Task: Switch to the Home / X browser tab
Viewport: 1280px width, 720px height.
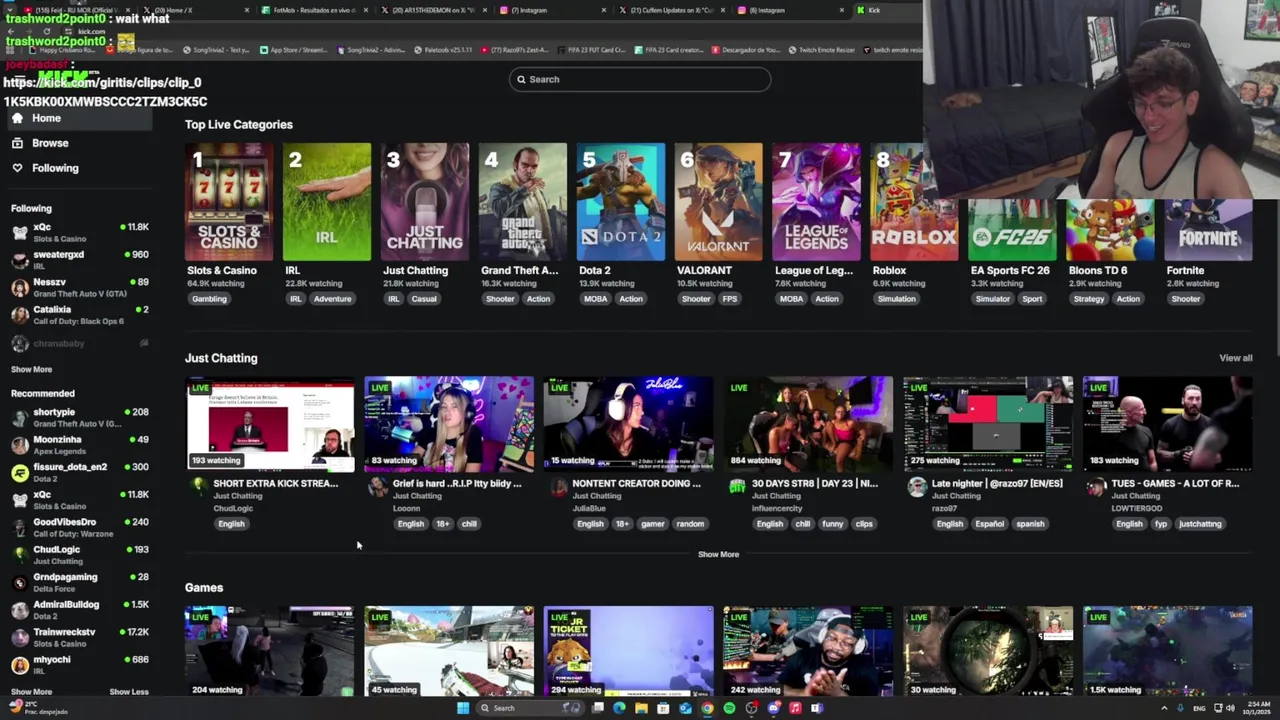Action: [196, 10]
